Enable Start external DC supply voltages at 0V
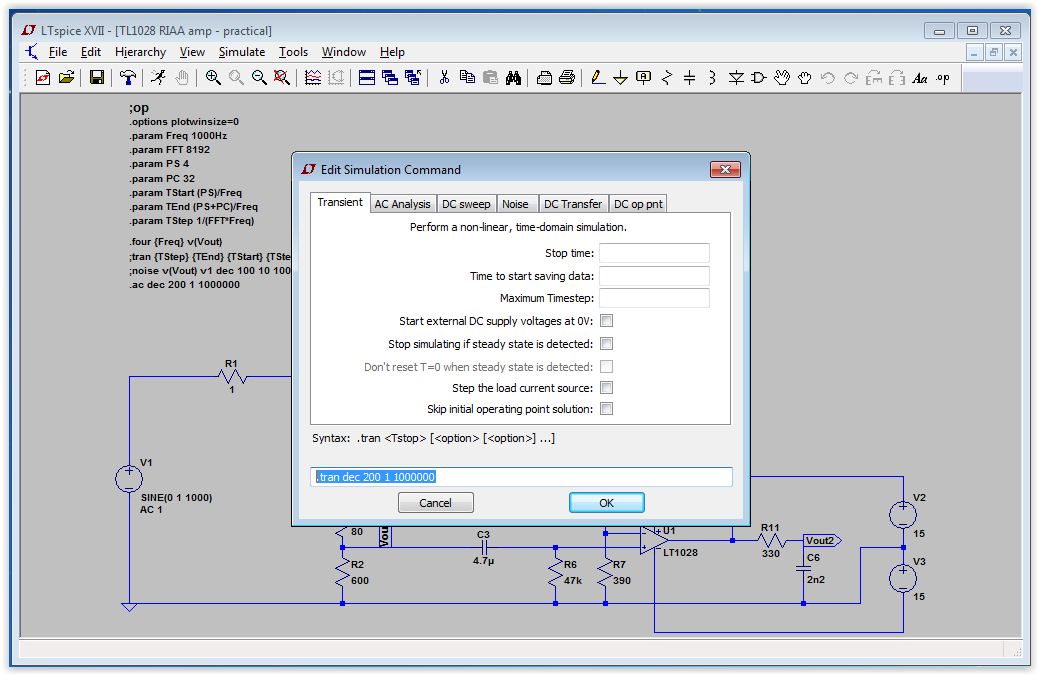 point(606,321)
